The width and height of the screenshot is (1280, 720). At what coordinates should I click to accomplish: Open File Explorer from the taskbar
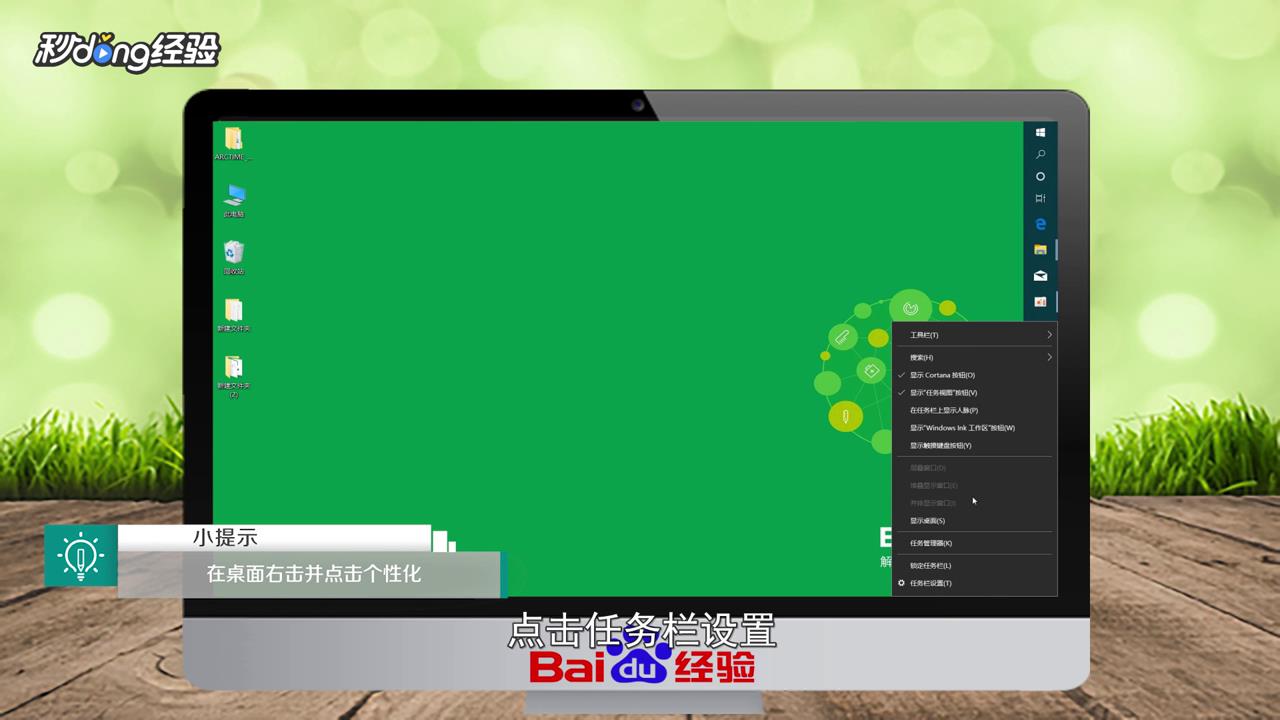(x=1040, y=249)
